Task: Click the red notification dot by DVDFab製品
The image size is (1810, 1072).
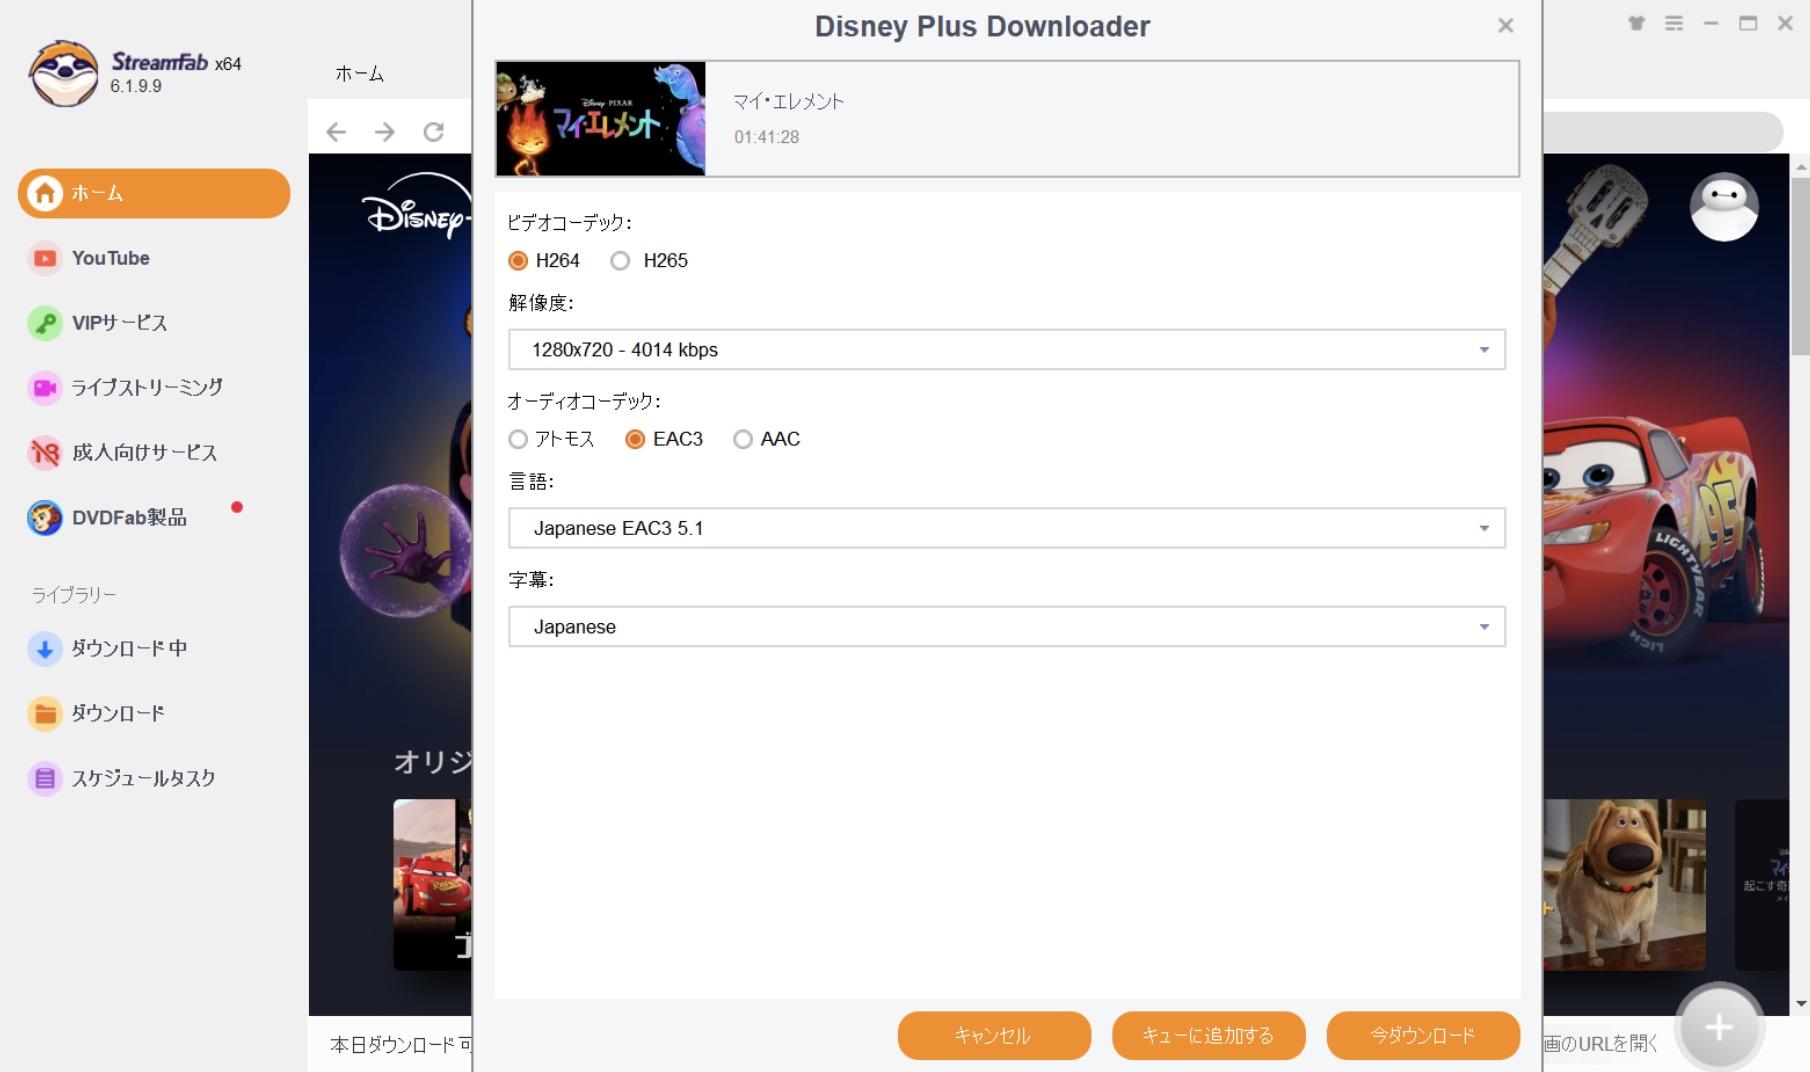Action: (237, 507)
